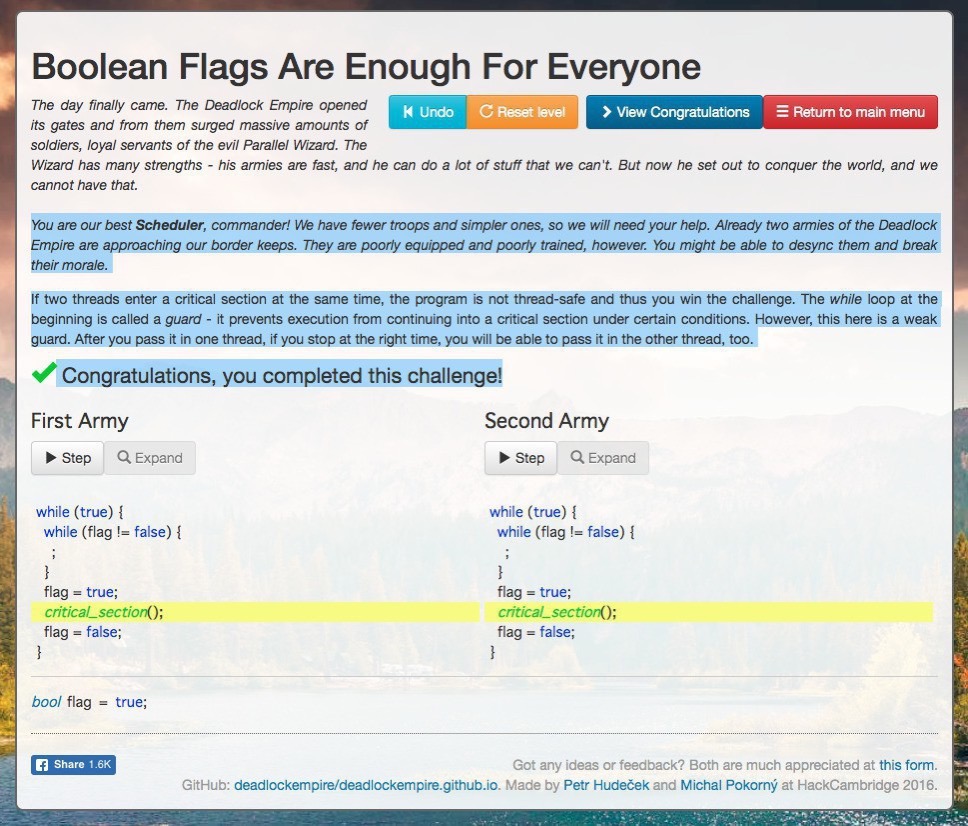Click the Undo button

pyautogui.click(x=428, y=112)
